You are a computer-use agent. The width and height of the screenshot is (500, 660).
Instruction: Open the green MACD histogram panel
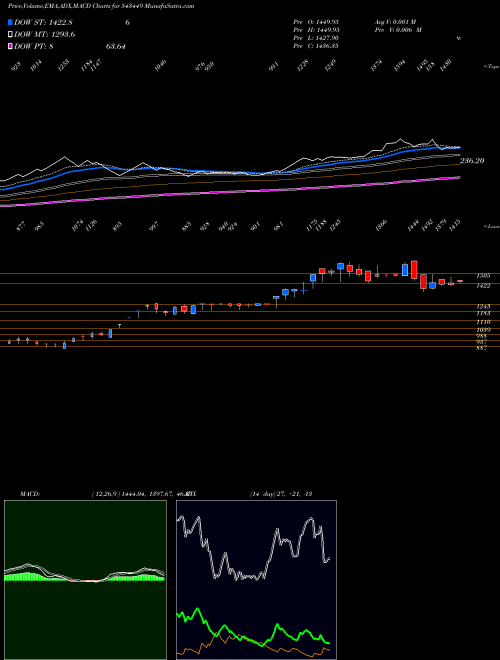pos(85,580)
